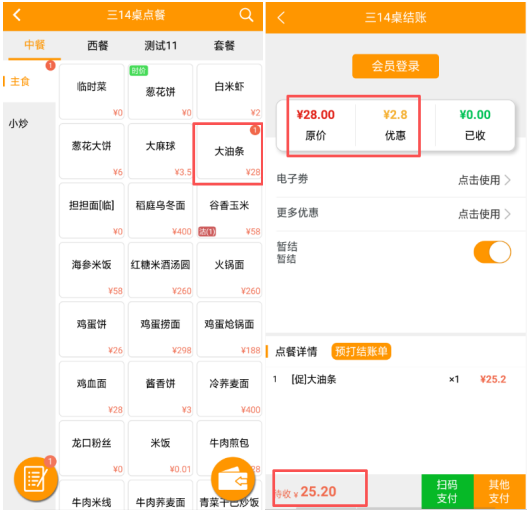Add 米饭 priced ¥0.01
This screenshot has height=510, width=527.
click(x=161, y=448)
